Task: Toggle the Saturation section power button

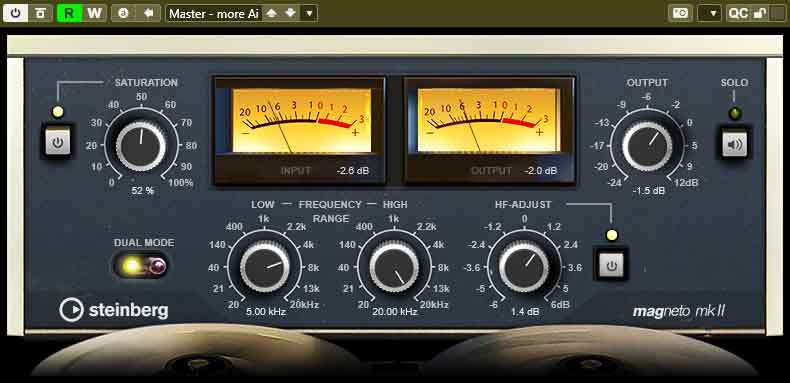Action: click(x=57, y=143)
